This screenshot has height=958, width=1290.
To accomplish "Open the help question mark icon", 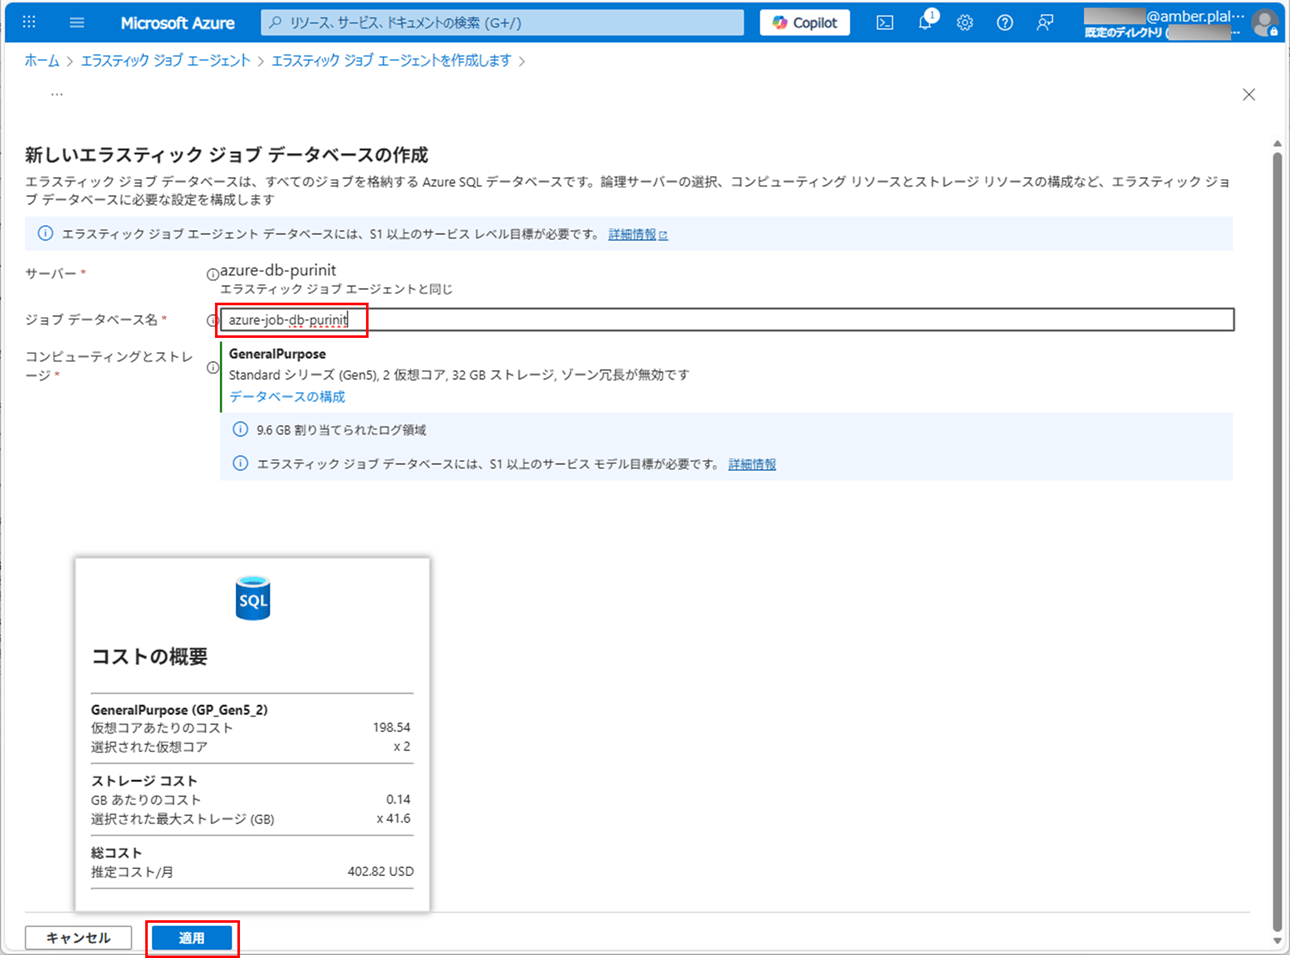I will pos(1005,22).
